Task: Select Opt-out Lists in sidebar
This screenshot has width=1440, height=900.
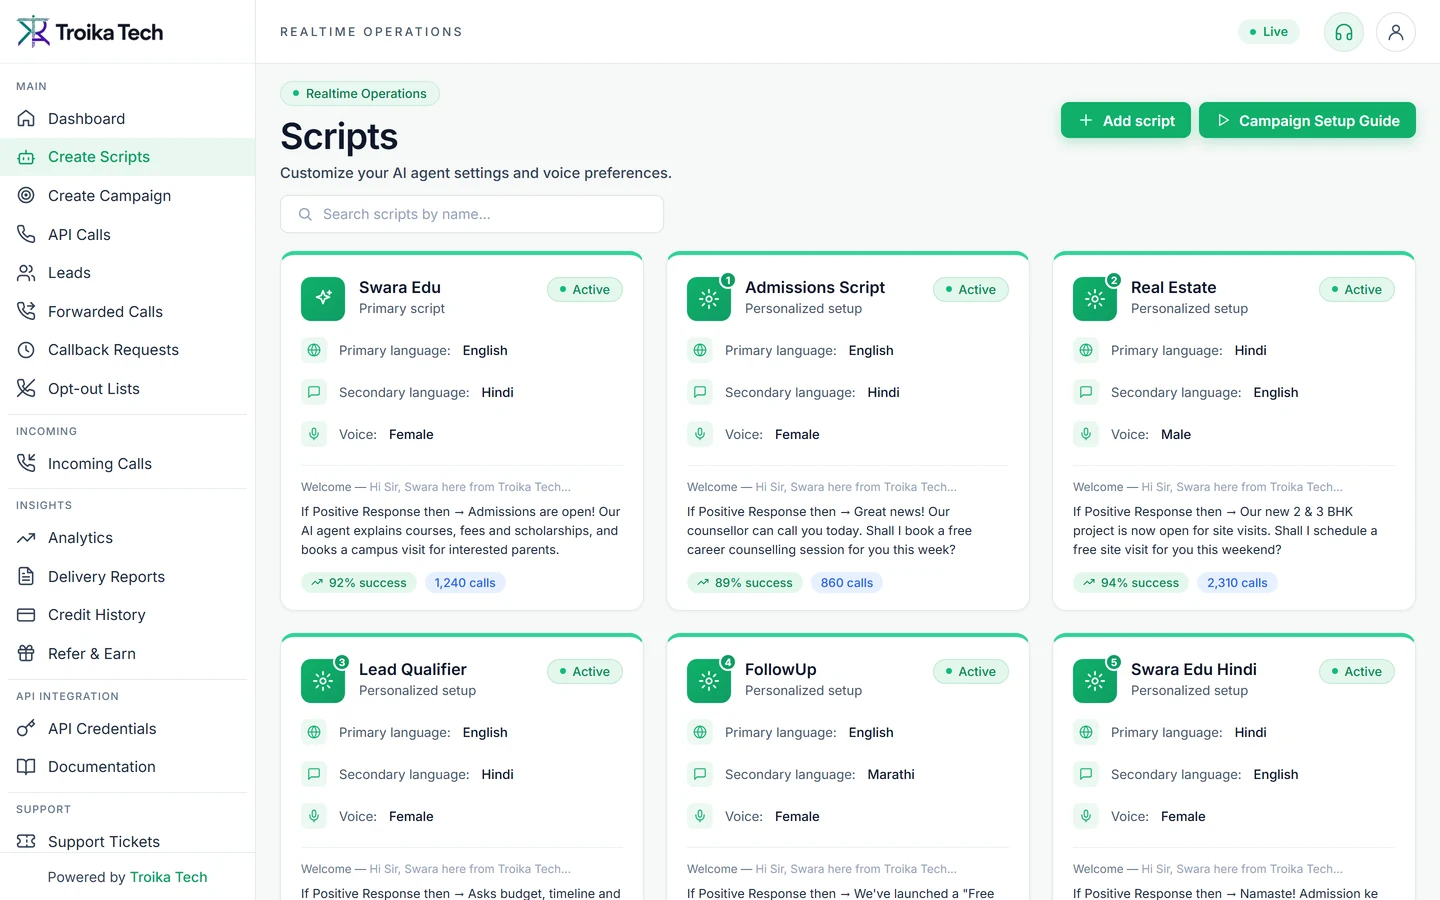Action: pos(128,389)
